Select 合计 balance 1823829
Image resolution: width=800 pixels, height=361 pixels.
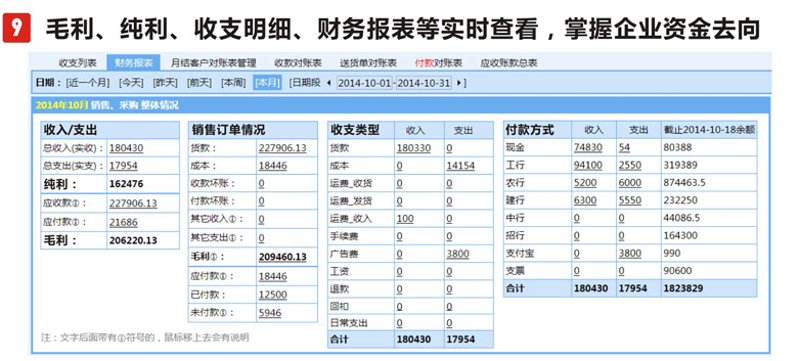683,288
